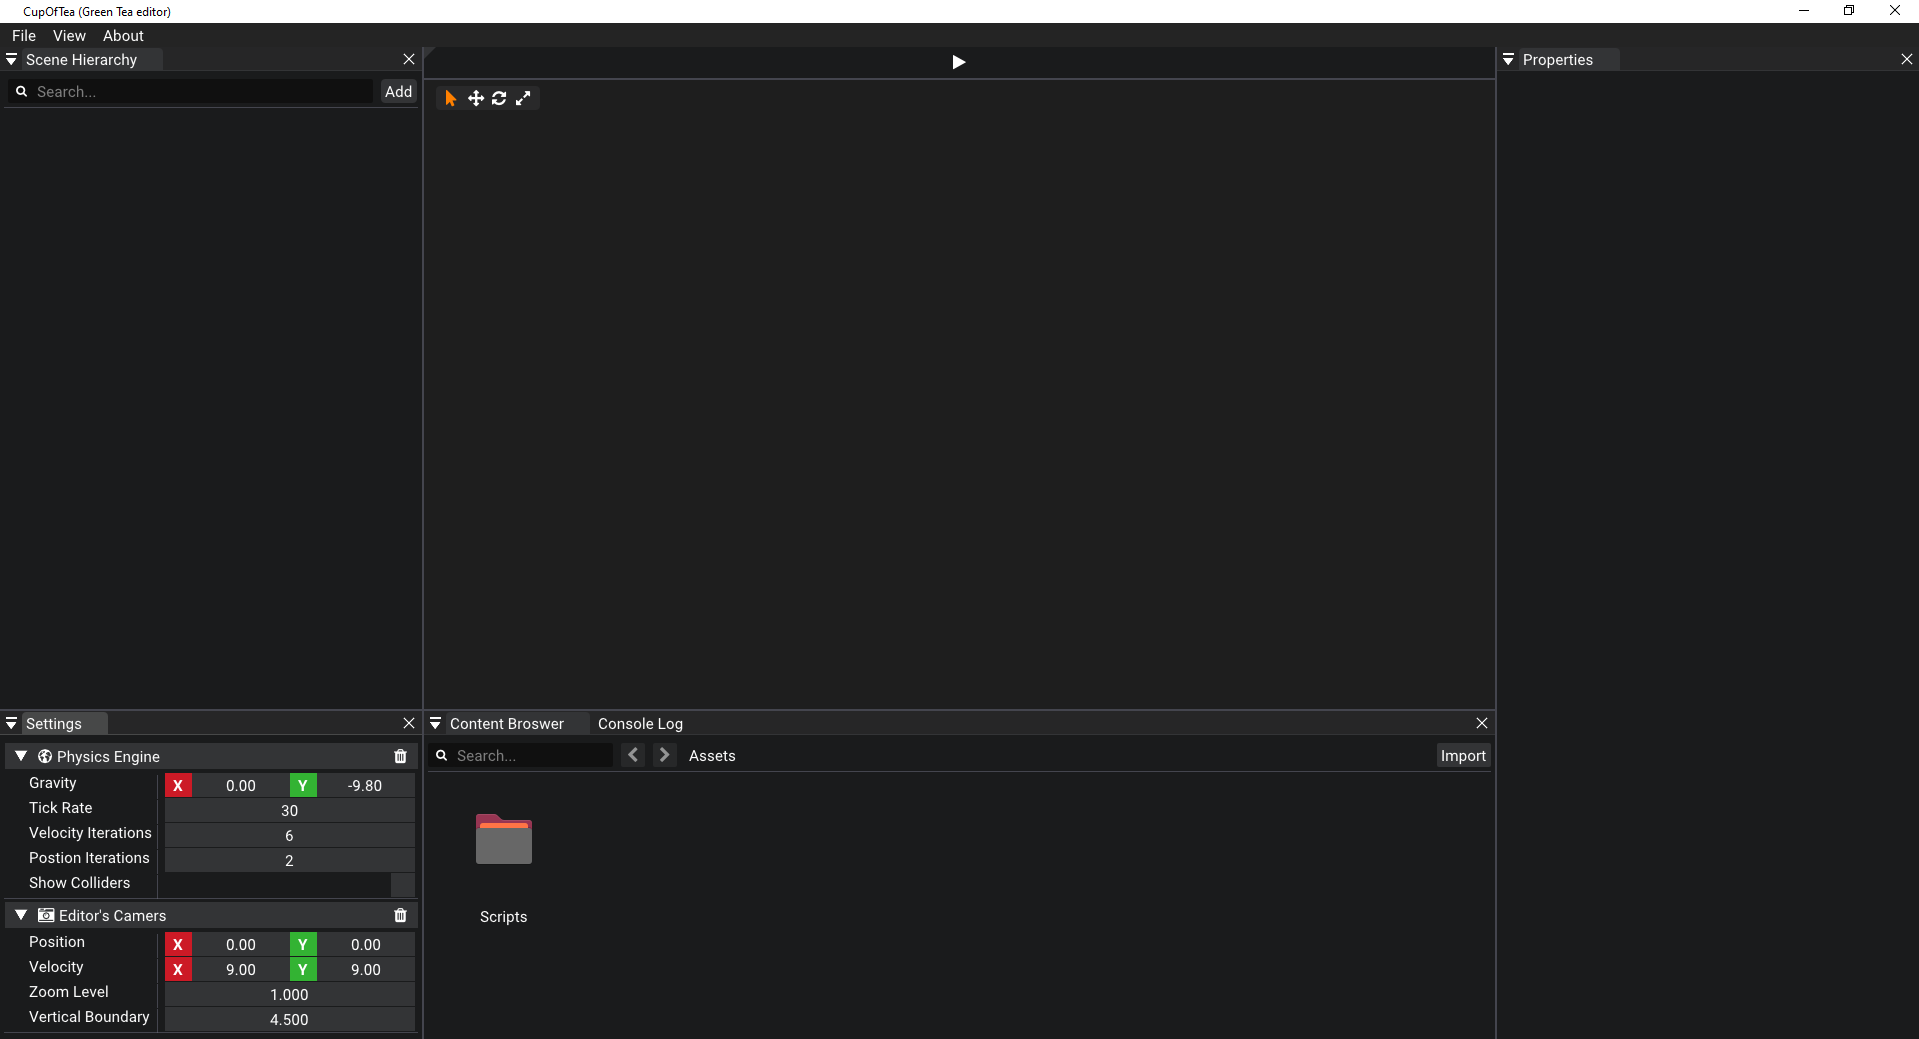Click Physics Engine globe icon
The image size is (1919, 1039).
[x=45, y=757]
